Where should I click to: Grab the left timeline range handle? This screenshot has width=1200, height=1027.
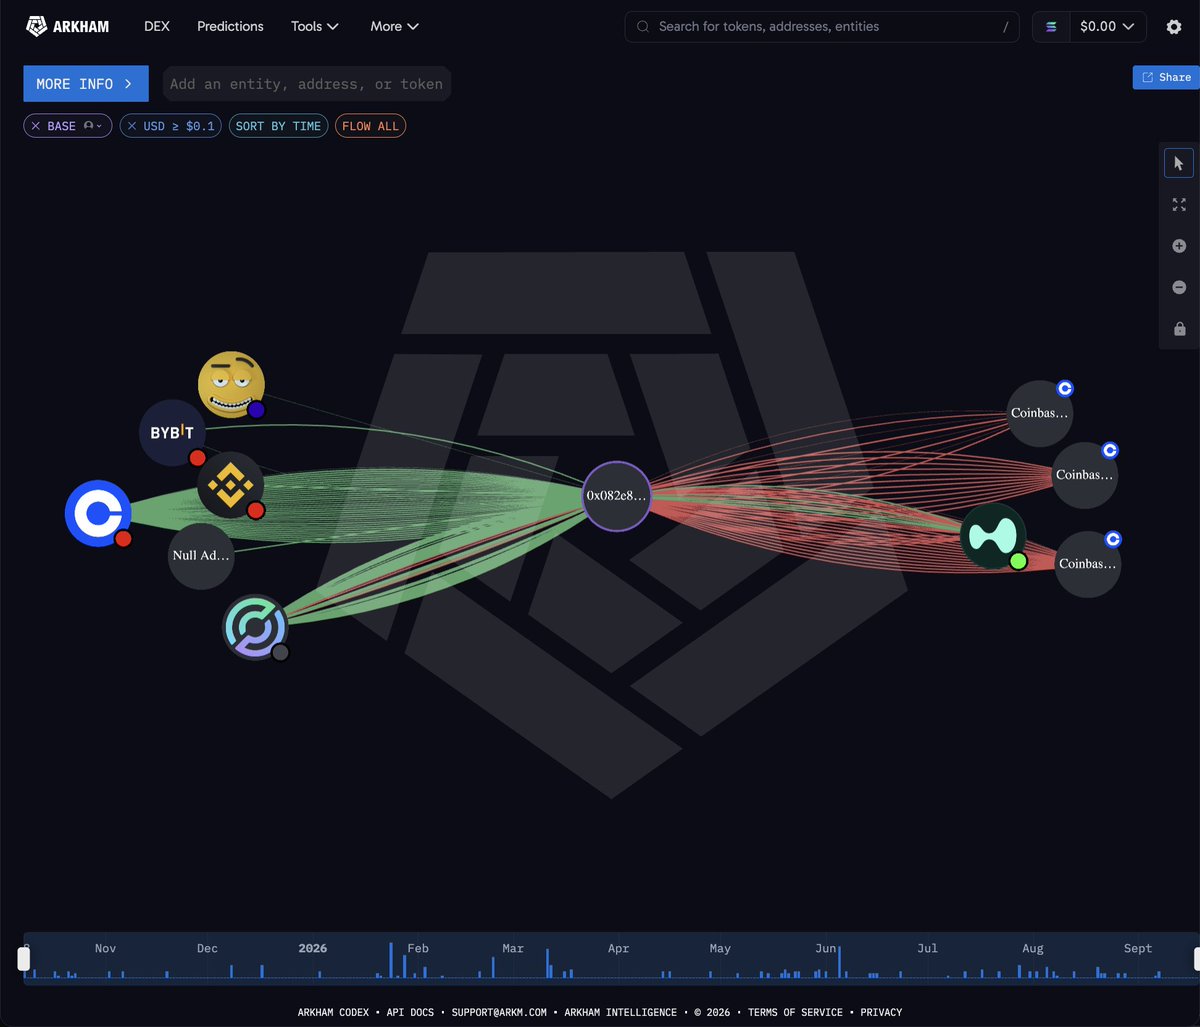pos(24,960)
